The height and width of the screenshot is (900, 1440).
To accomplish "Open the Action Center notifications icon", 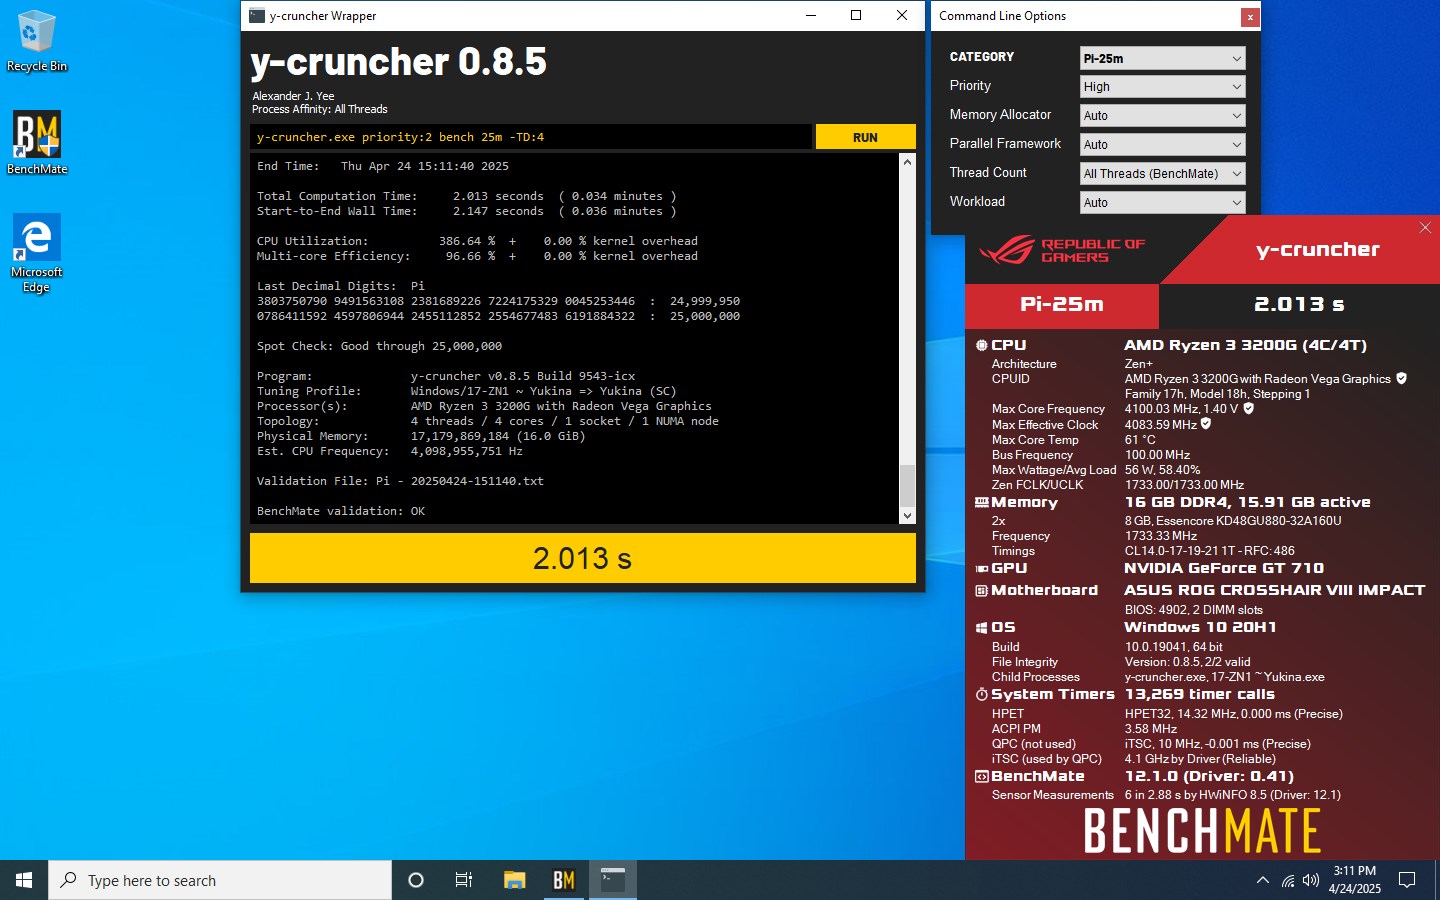I will click(1407, 880).
